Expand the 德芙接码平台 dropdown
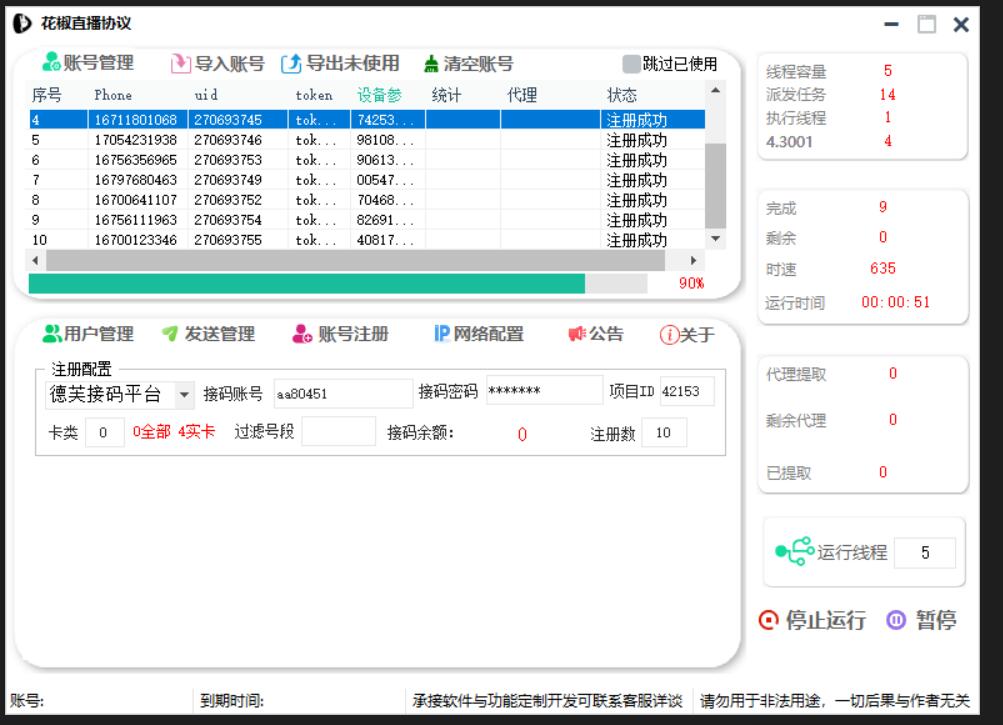1003x725 pixels. [184, 394]
